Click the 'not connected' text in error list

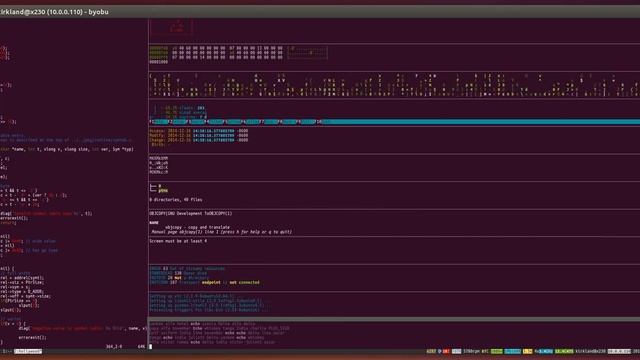click(x=244, y=282)
